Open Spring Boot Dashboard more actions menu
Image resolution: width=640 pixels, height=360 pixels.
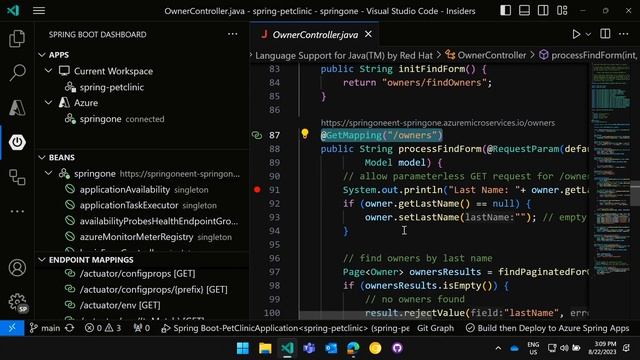[x=233, y=34]
